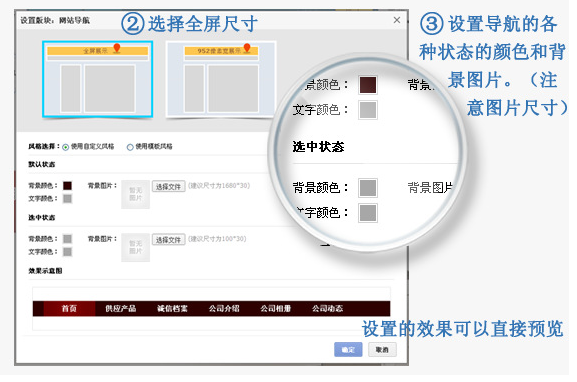
Task: Click 暂无图片 placeholder under 默认状态
Action: (135, 194)
